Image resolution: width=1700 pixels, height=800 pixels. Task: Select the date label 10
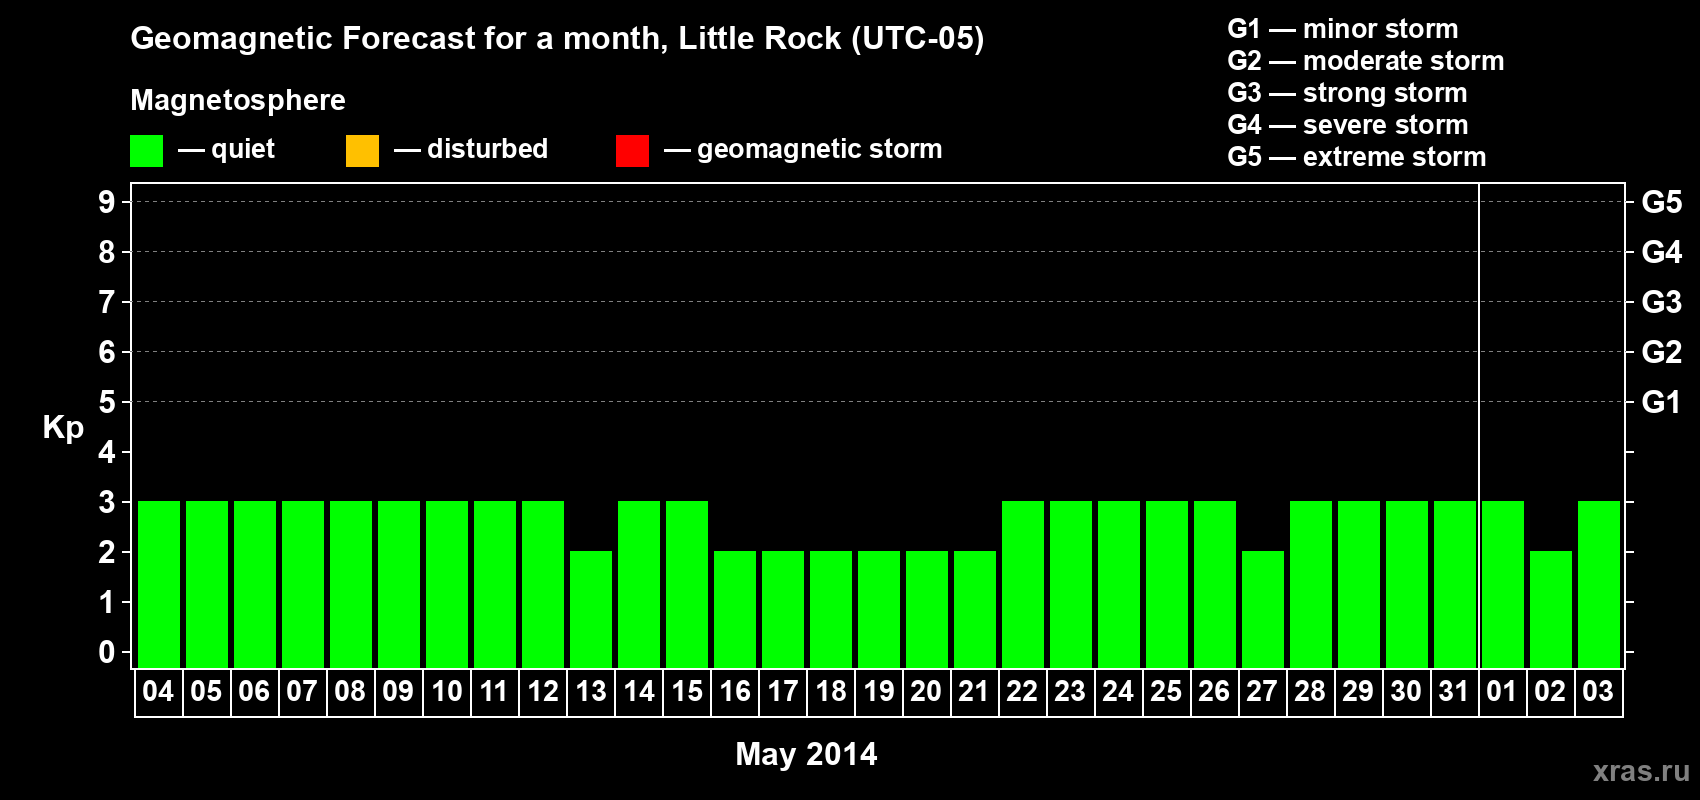(446, 691)
